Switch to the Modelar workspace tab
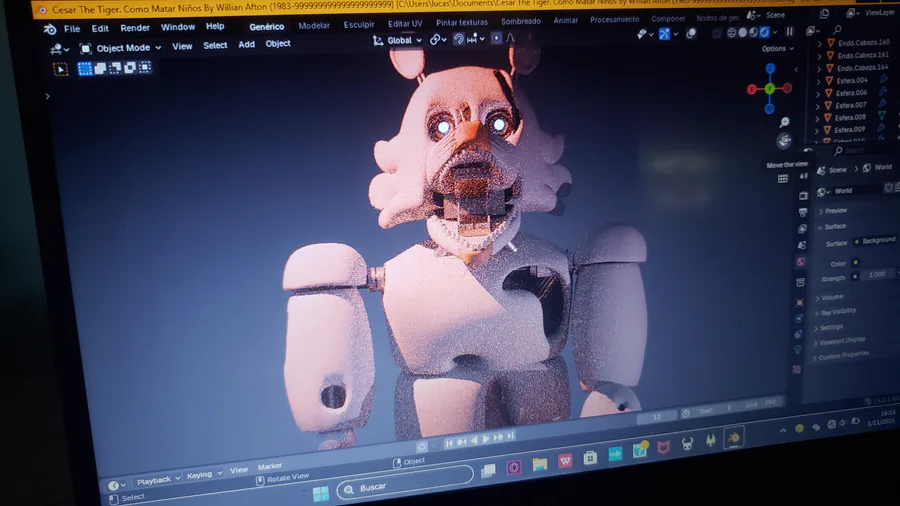The image size is (900, 506). point(314,26)
